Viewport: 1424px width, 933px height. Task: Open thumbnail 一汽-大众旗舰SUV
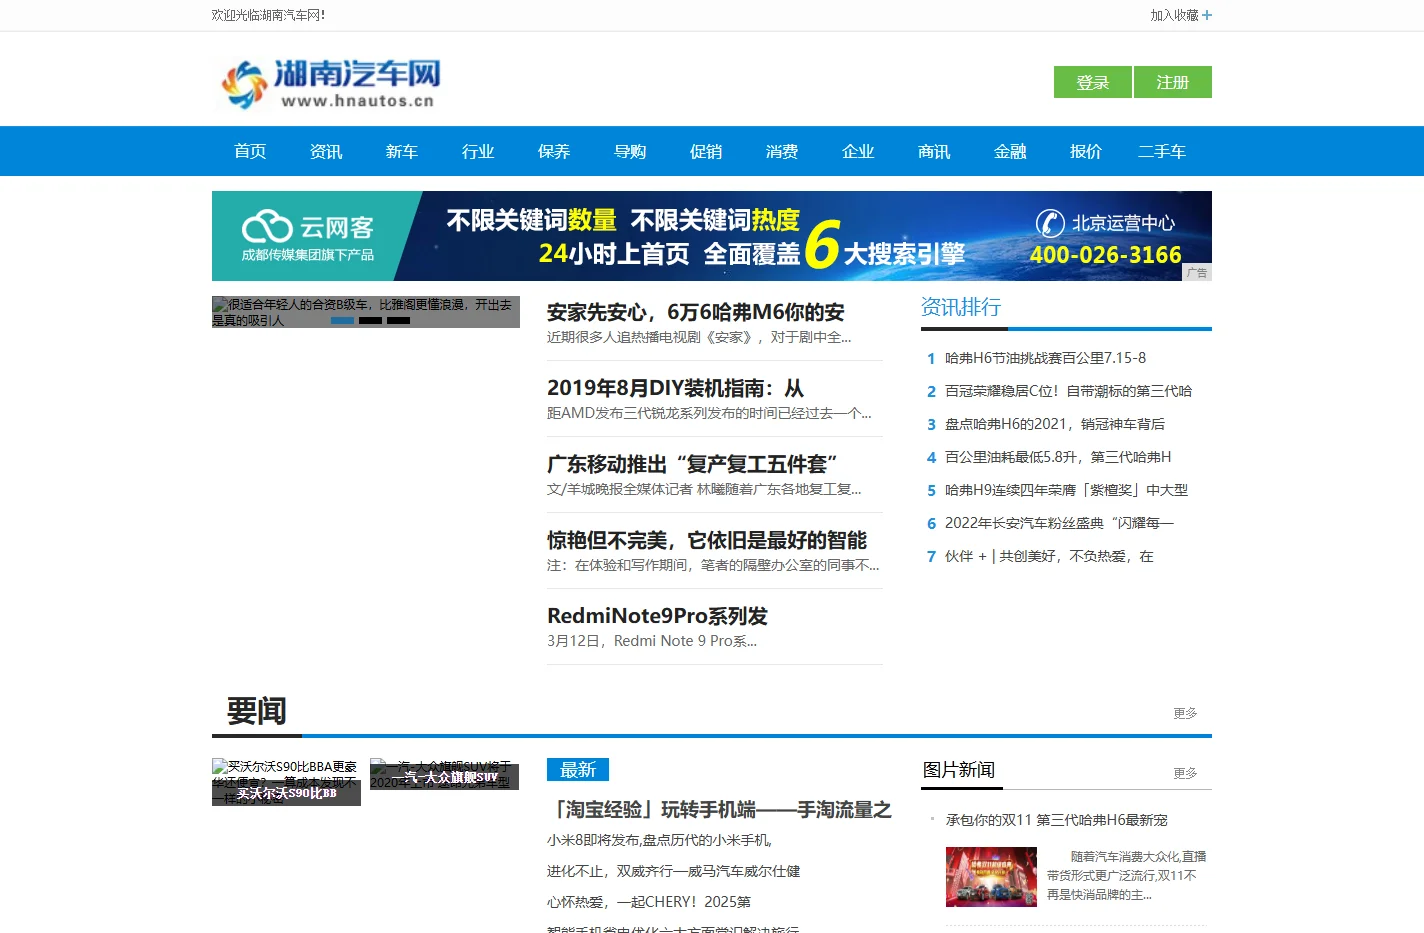444,774
